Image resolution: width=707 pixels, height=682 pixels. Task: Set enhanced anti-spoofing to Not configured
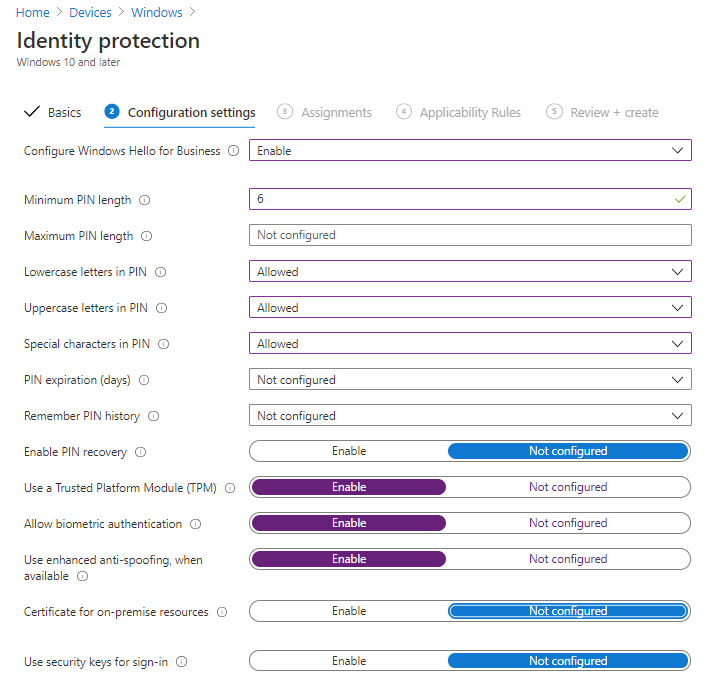click(567, 559)
